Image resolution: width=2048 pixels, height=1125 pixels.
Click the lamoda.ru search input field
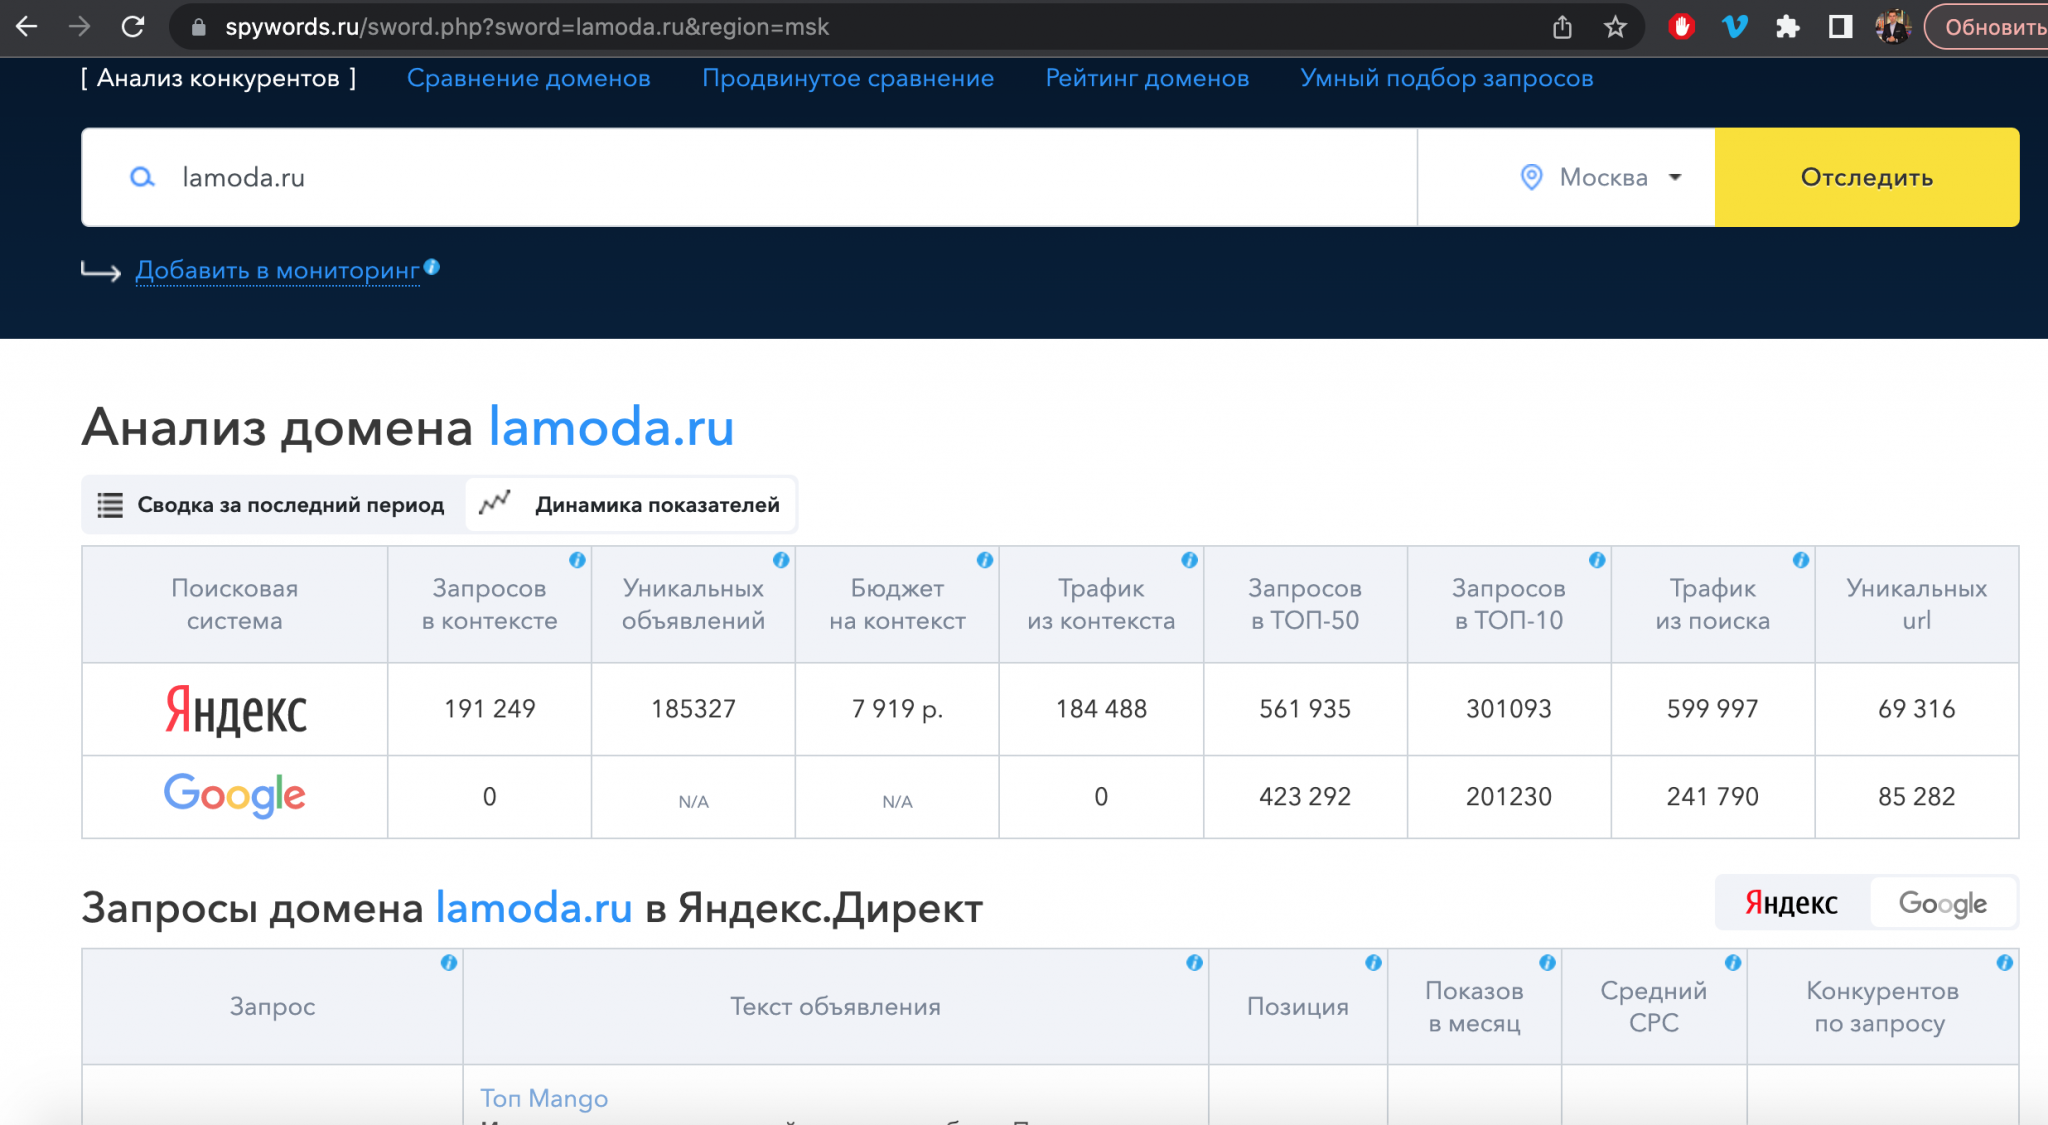click(749, 177)
